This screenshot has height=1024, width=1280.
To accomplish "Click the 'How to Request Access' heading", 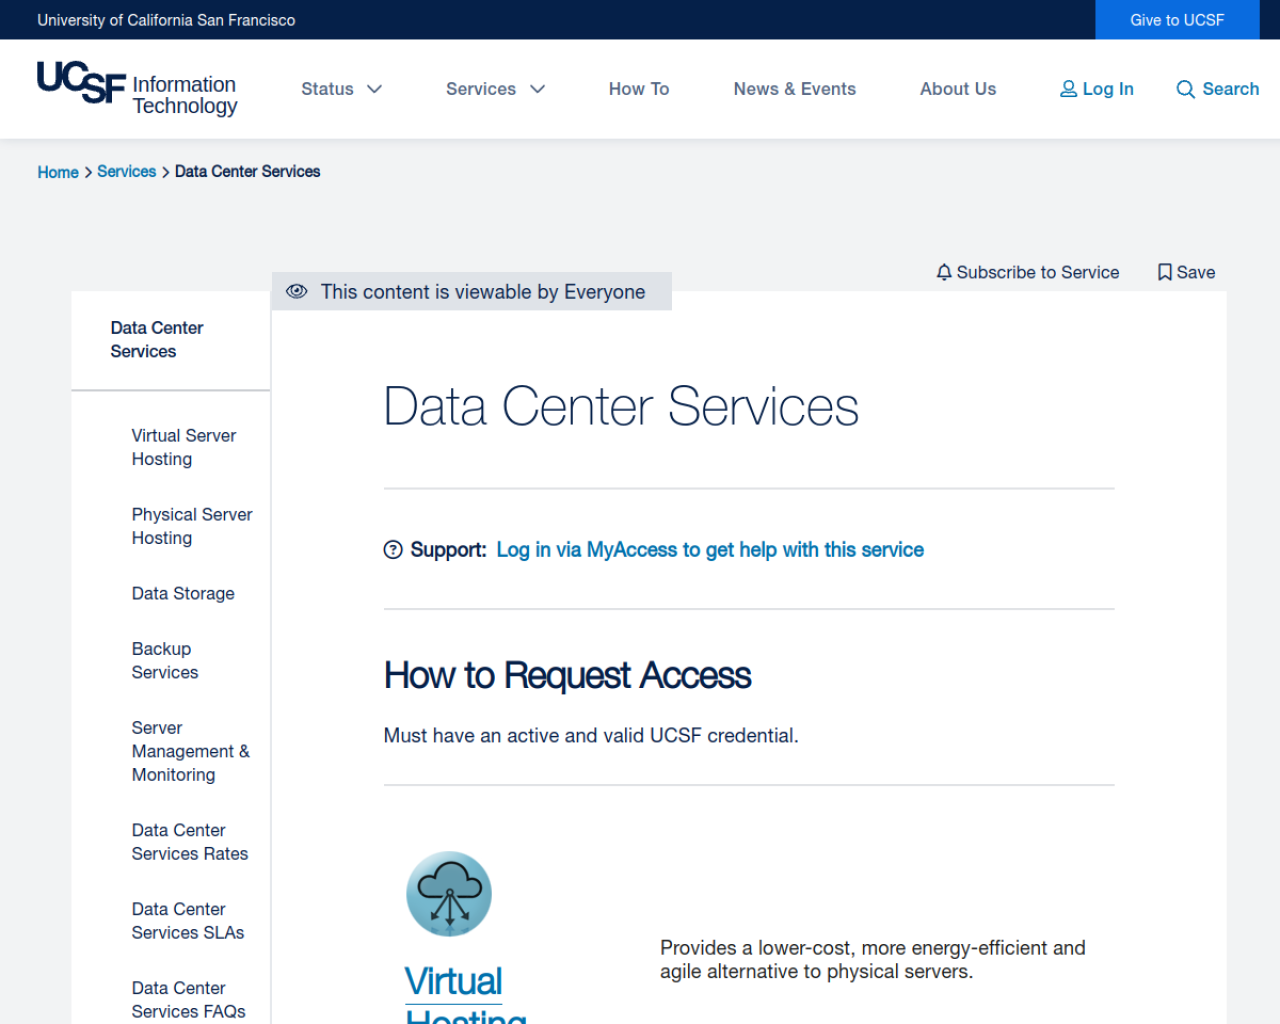I will (x=567, y=676).
